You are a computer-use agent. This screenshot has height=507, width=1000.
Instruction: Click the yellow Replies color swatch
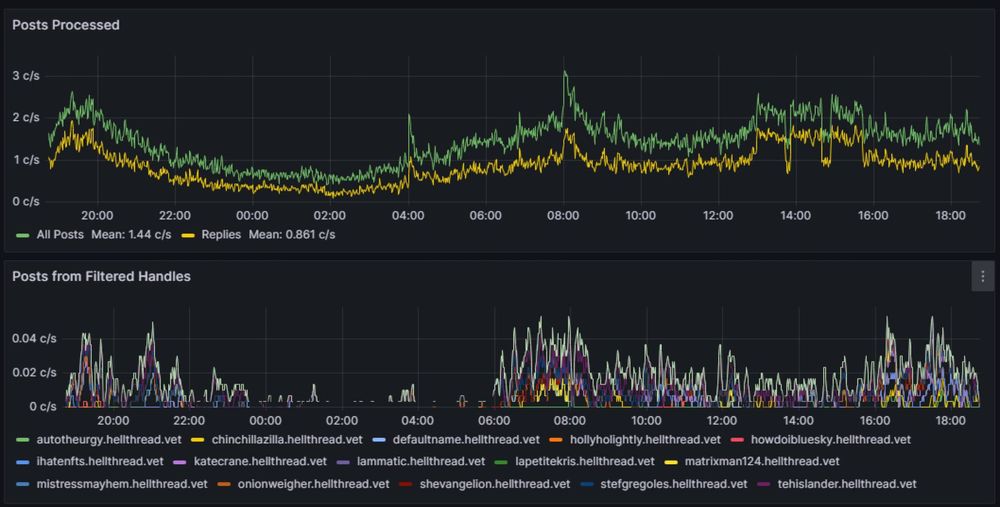tap(188, 235)
